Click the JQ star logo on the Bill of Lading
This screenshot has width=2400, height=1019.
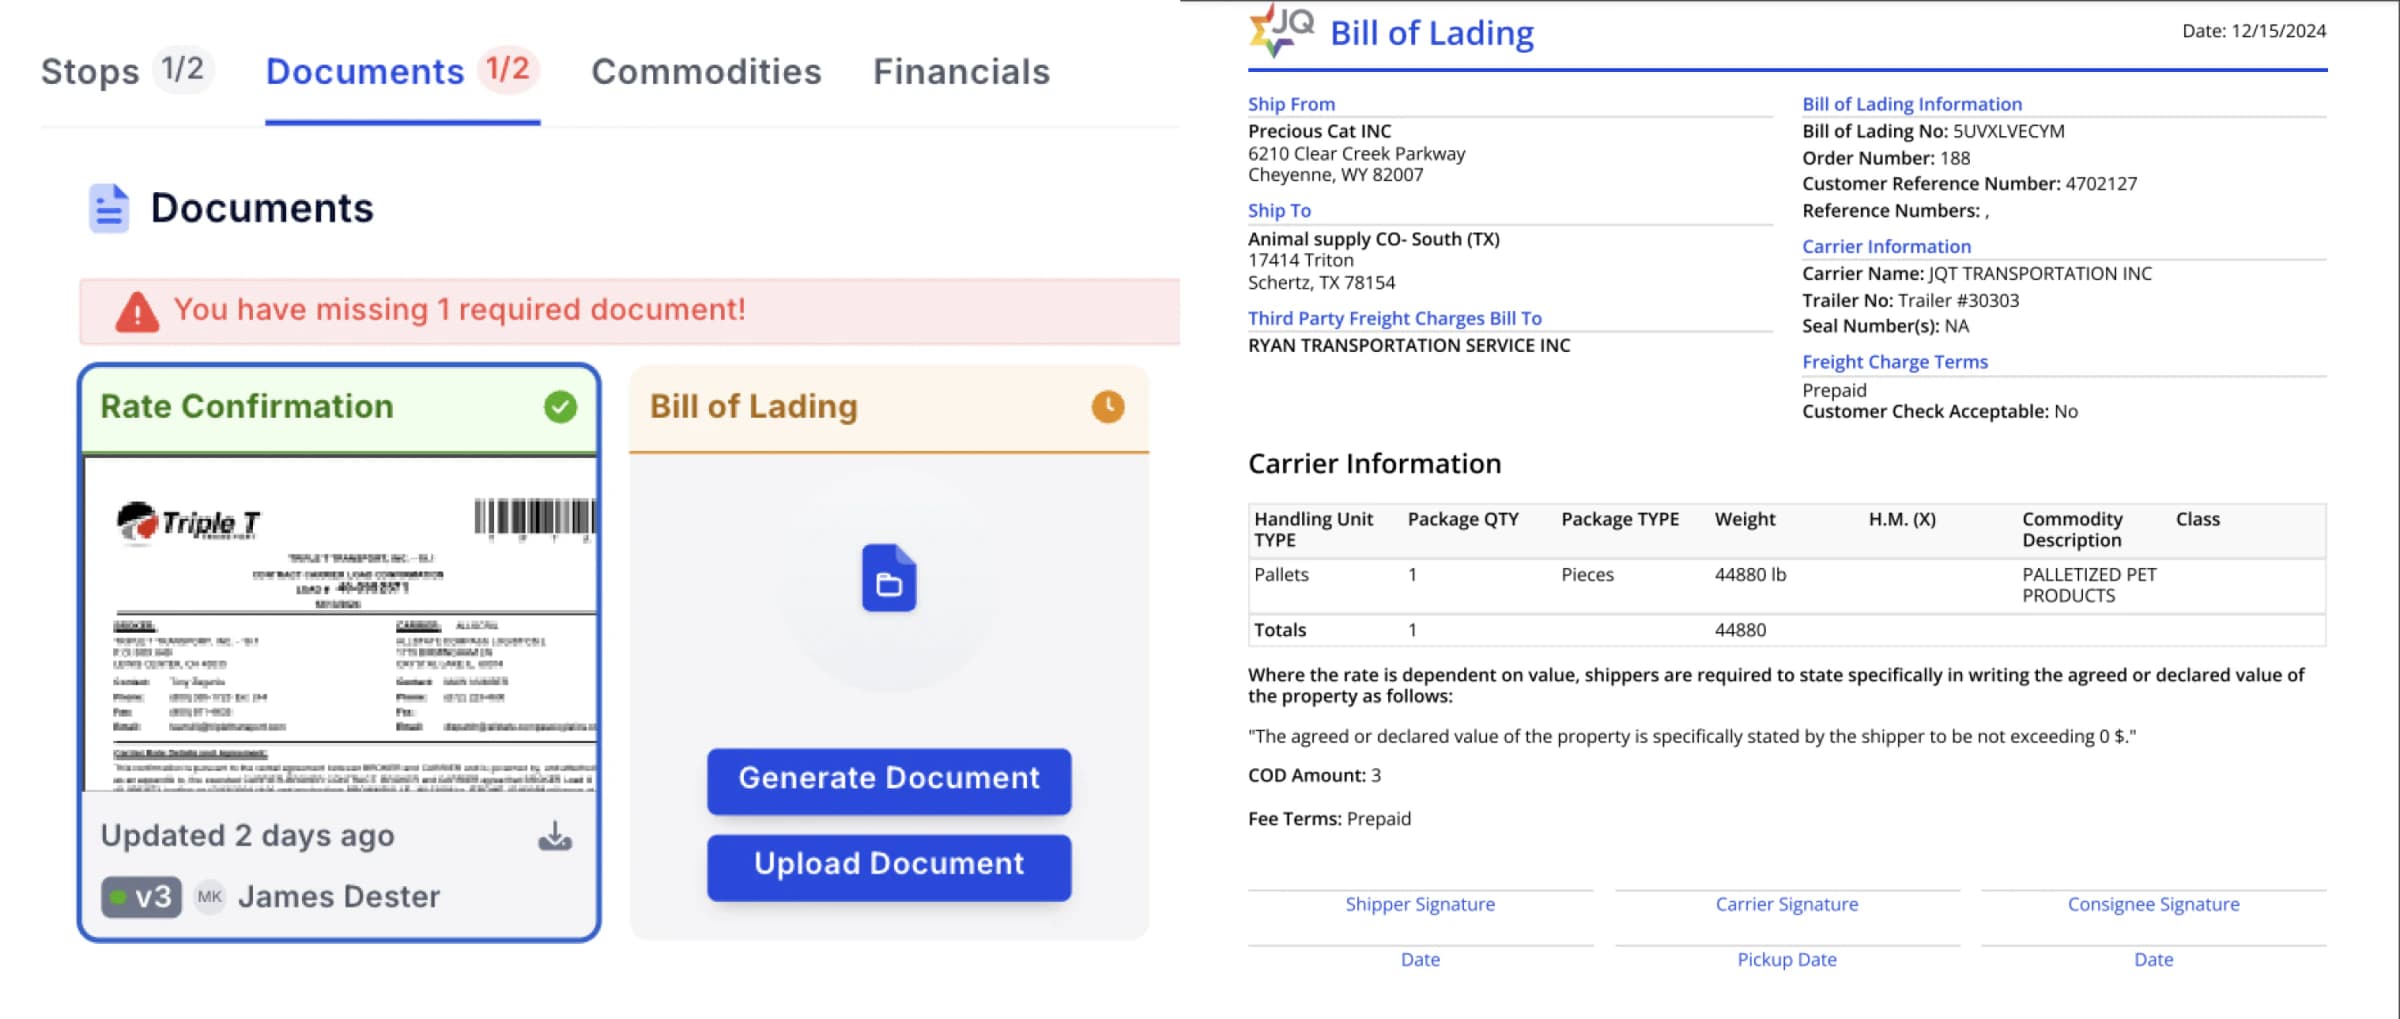coord(1281,30)
